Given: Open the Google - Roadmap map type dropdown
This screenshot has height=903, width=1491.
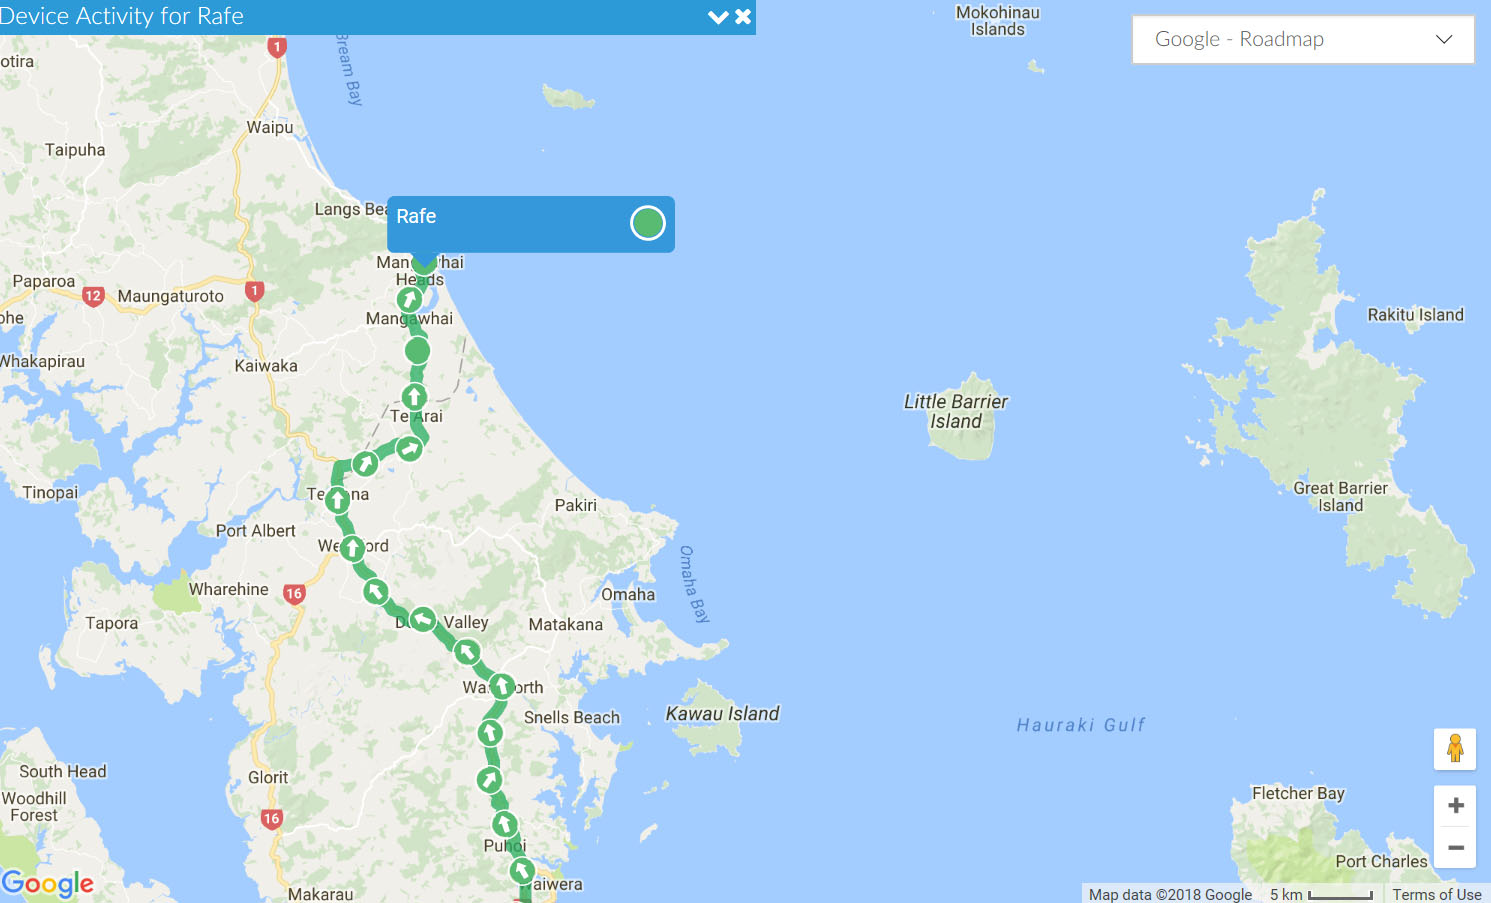Looking at the screenshot, I should point(1303,39).
